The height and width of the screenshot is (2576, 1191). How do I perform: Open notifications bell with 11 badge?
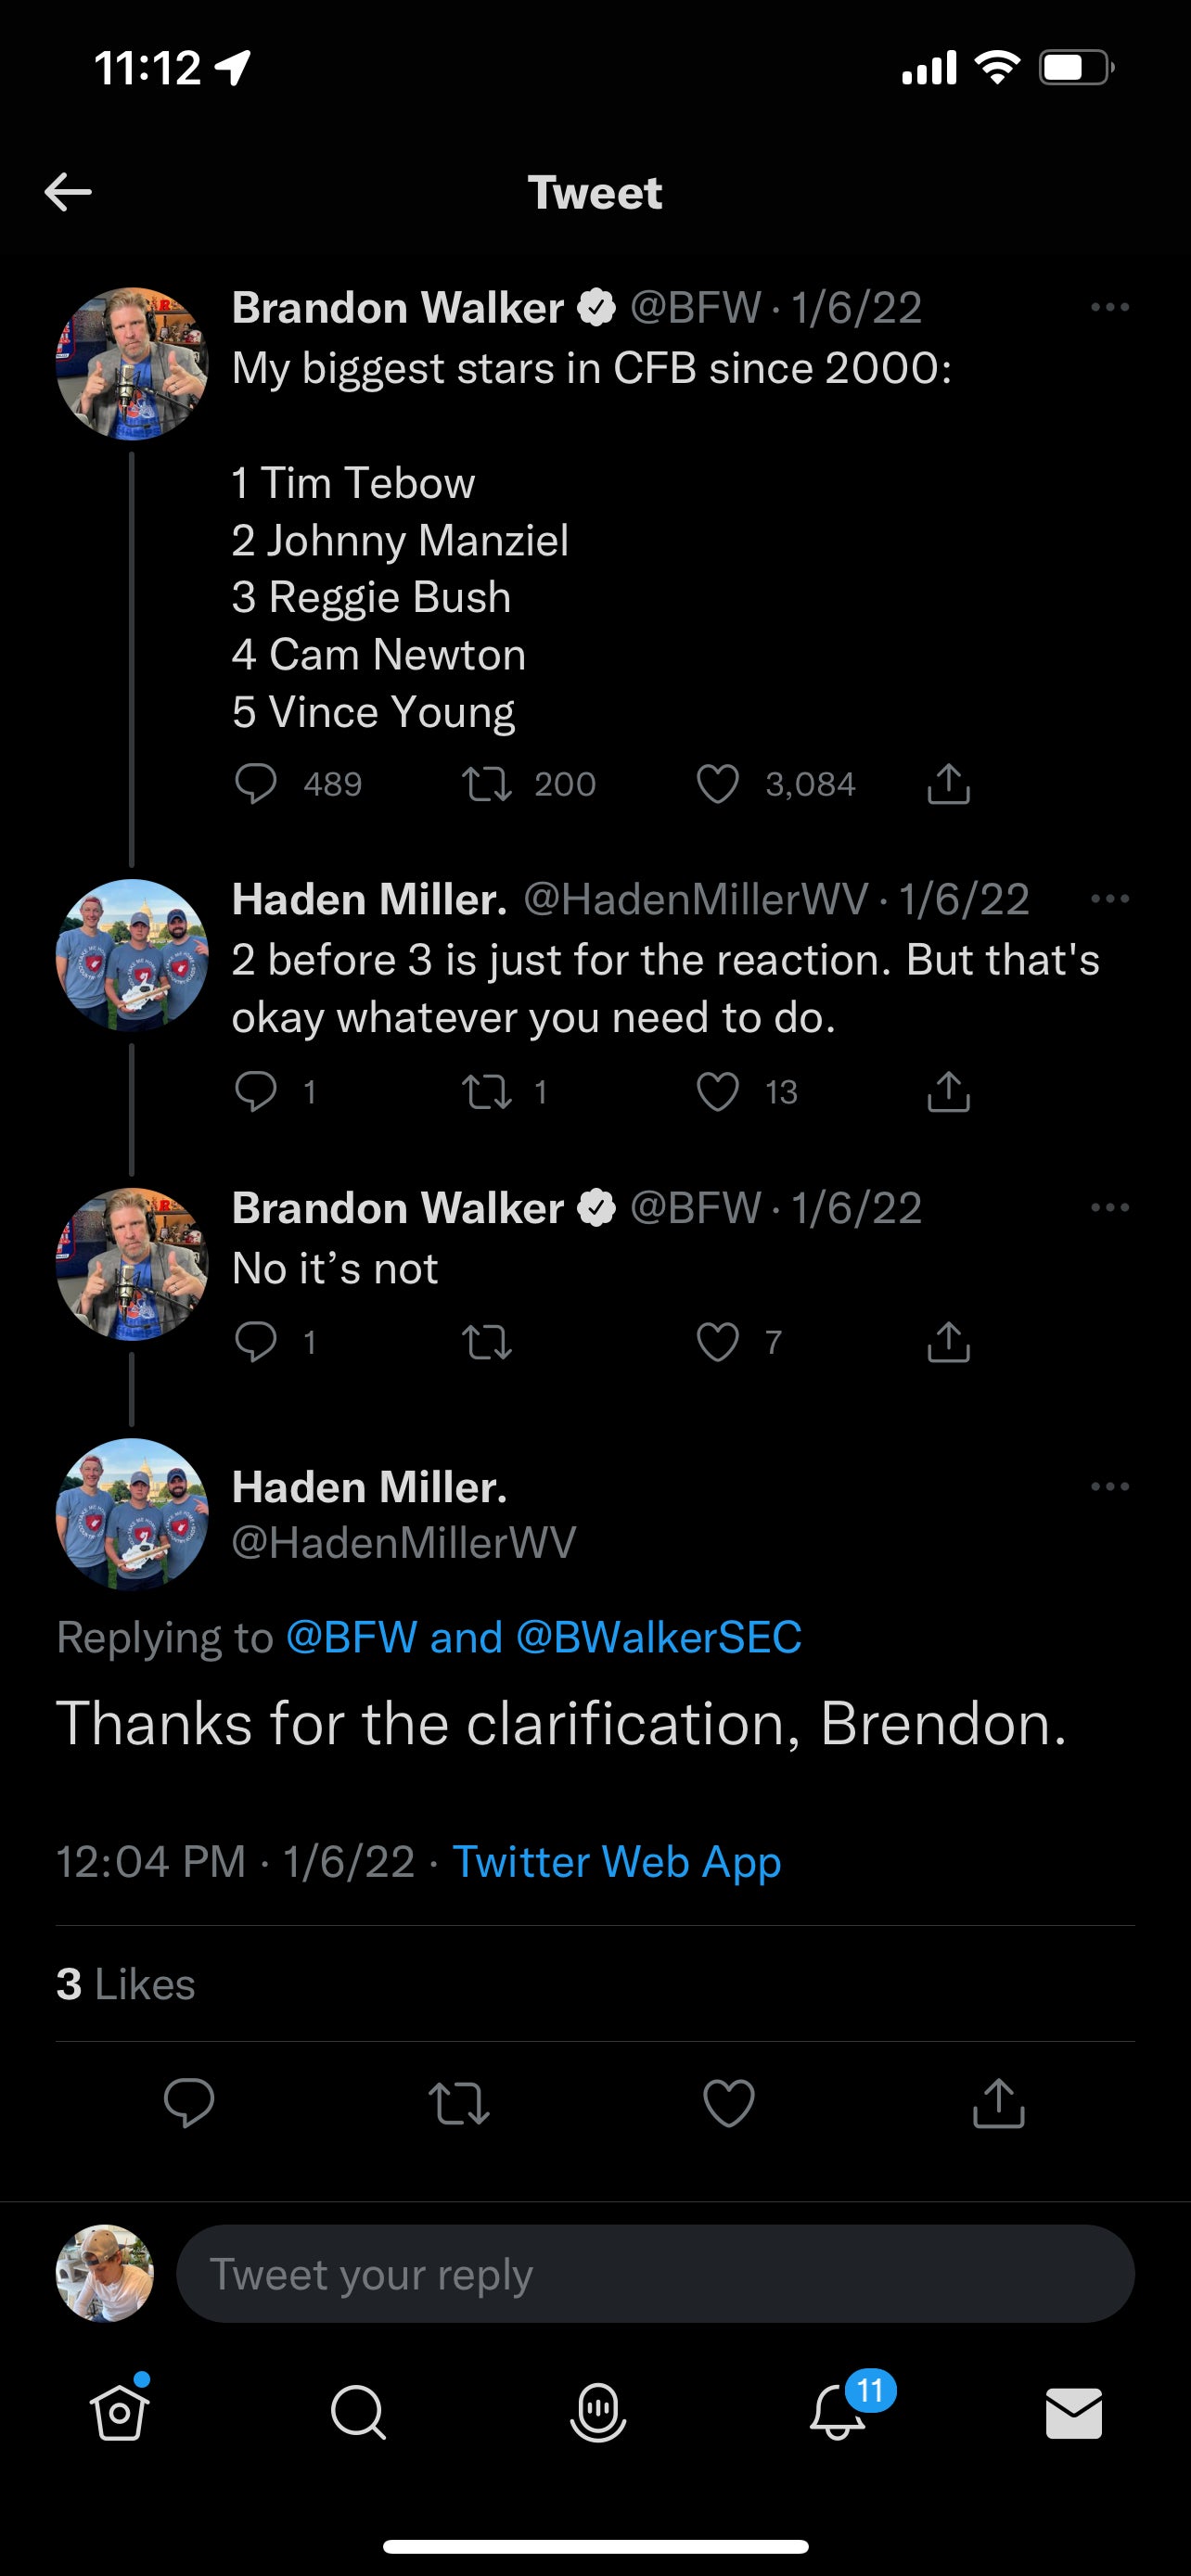838,2412
